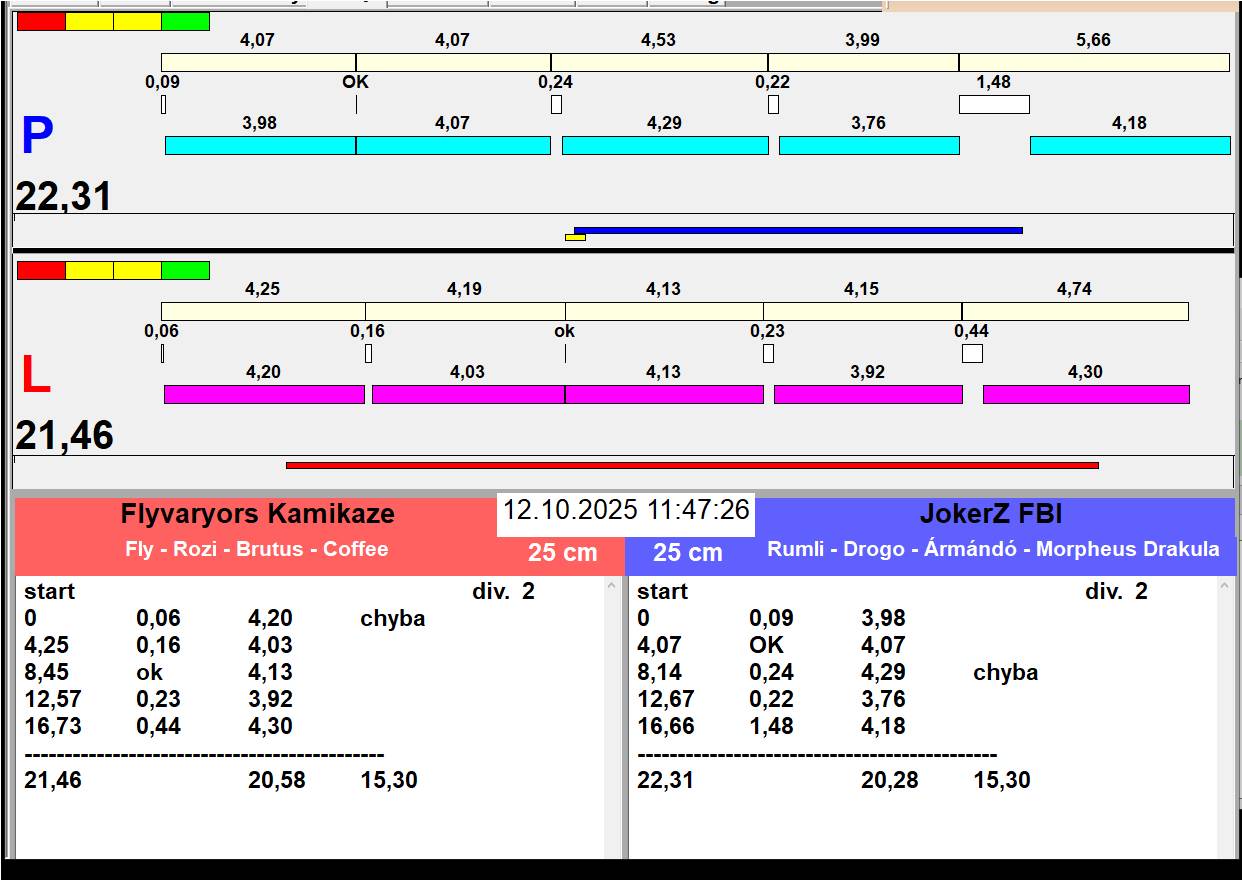The width and height of the screenshot is (1242, 880).
Task: Click the magenta 4,20 run bar
Action: (x=264, y=394)
